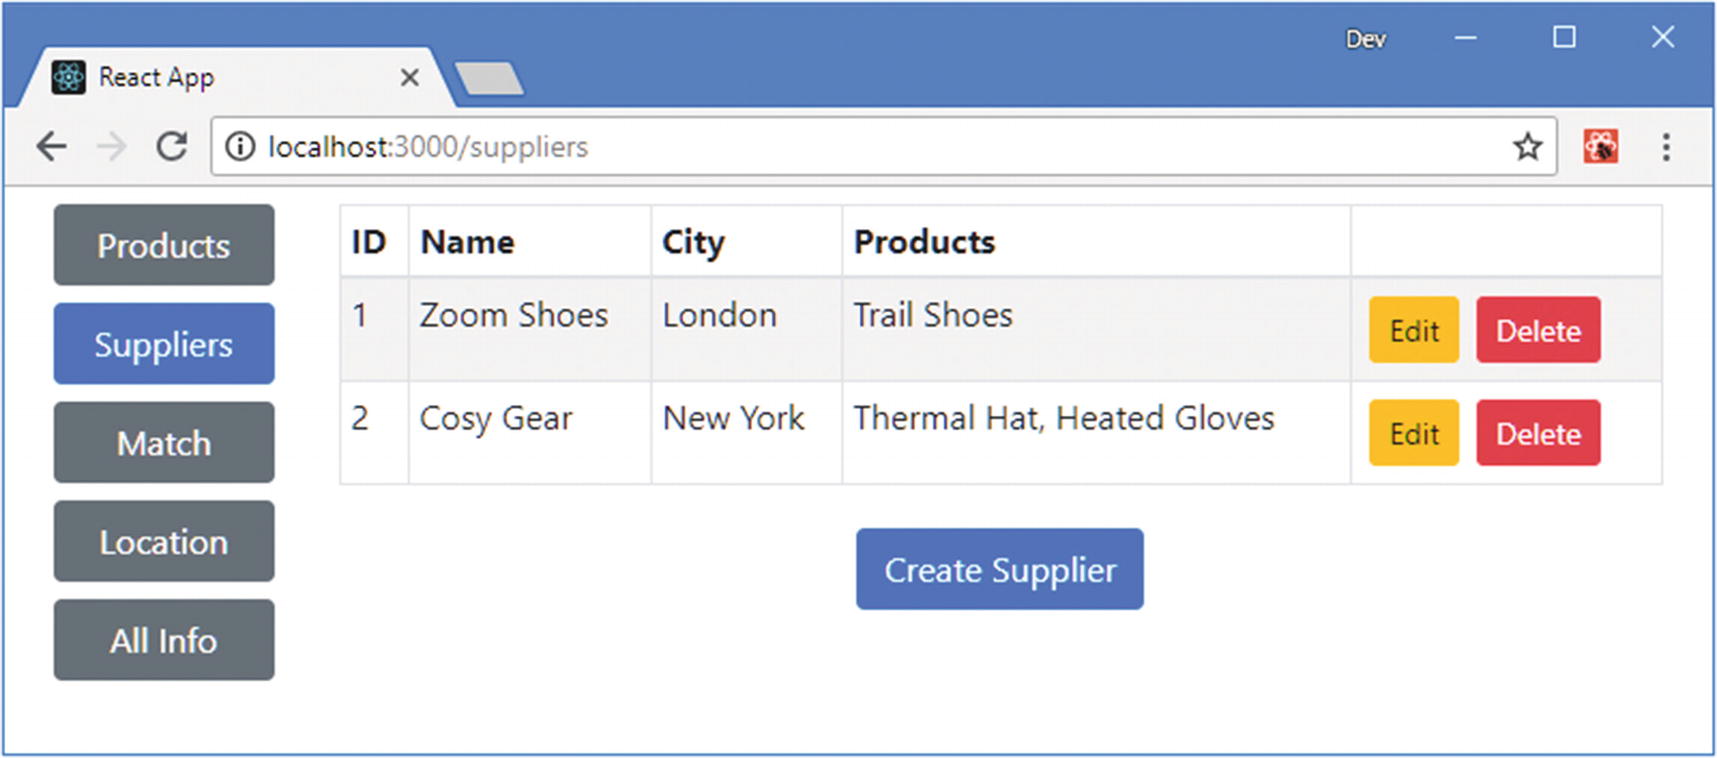Go to the Products section
This screenshot has width=1717, height=758.
tap(164, 245)
